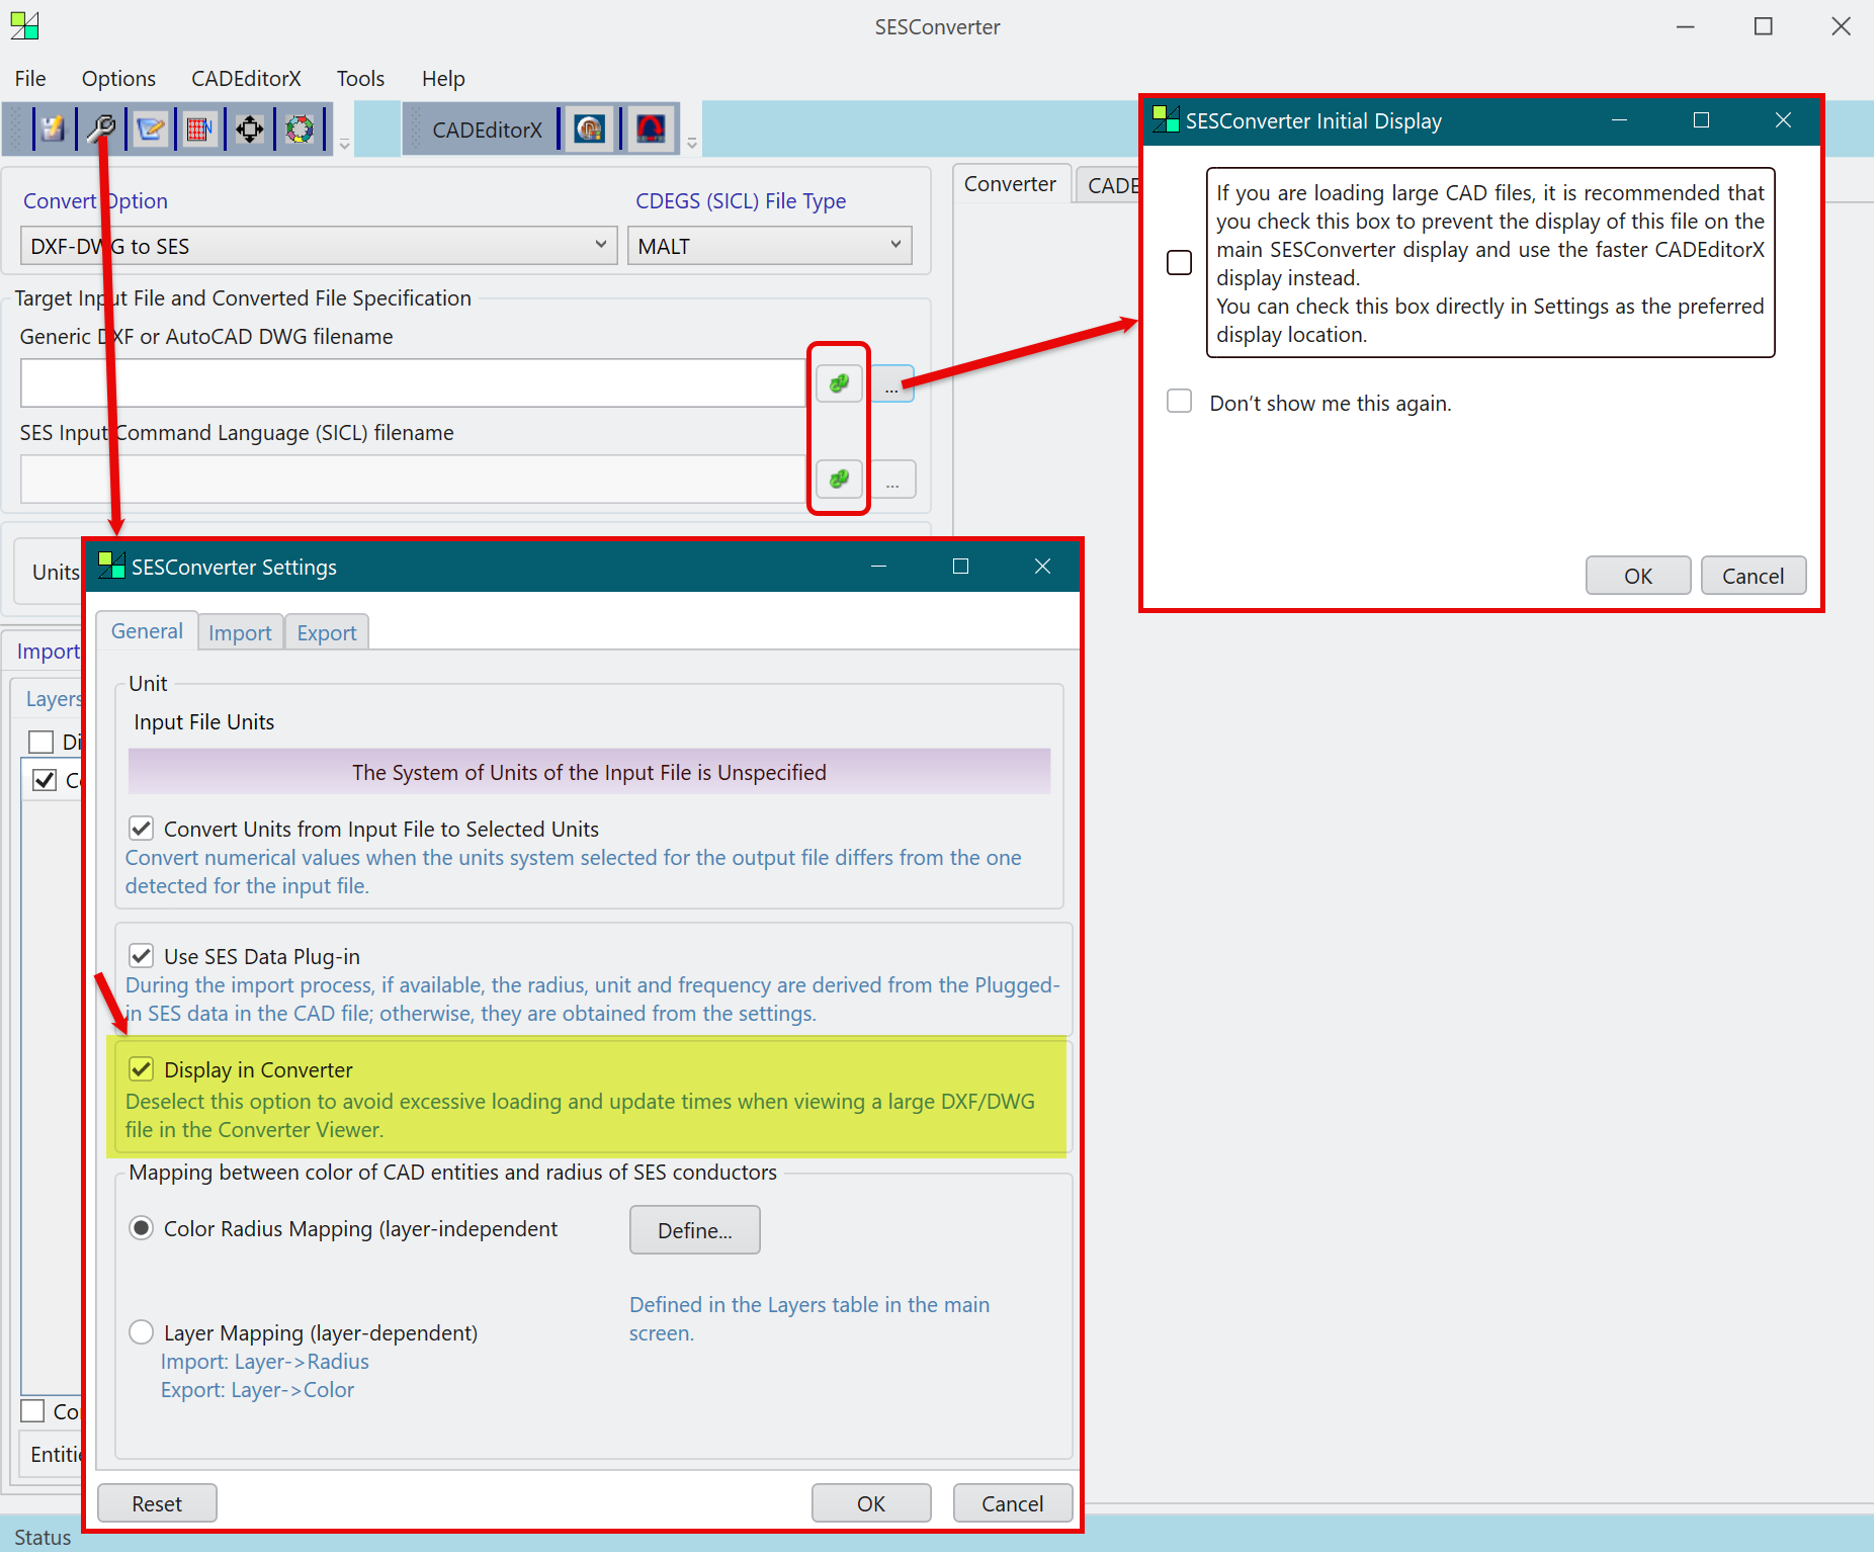
Task: Switch to Export tab in Settings
Action: [x=326, y=632]
